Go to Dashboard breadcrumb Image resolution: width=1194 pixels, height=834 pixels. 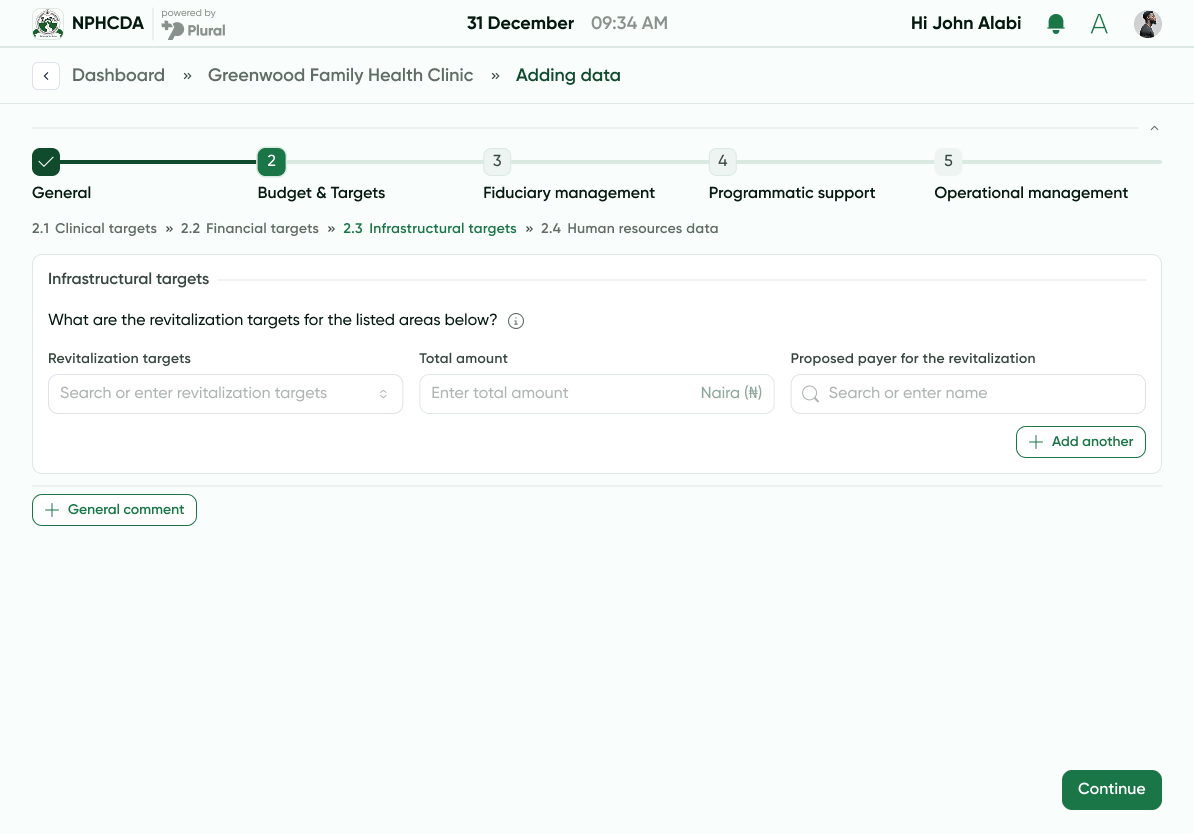[118, 75]
